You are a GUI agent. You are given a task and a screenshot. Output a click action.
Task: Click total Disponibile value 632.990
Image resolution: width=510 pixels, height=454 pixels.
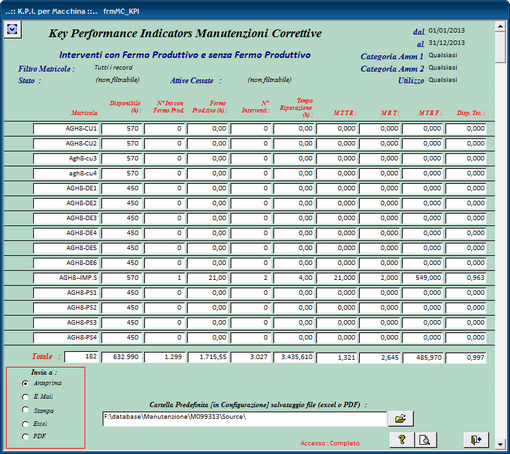click(x=122, y=357)
